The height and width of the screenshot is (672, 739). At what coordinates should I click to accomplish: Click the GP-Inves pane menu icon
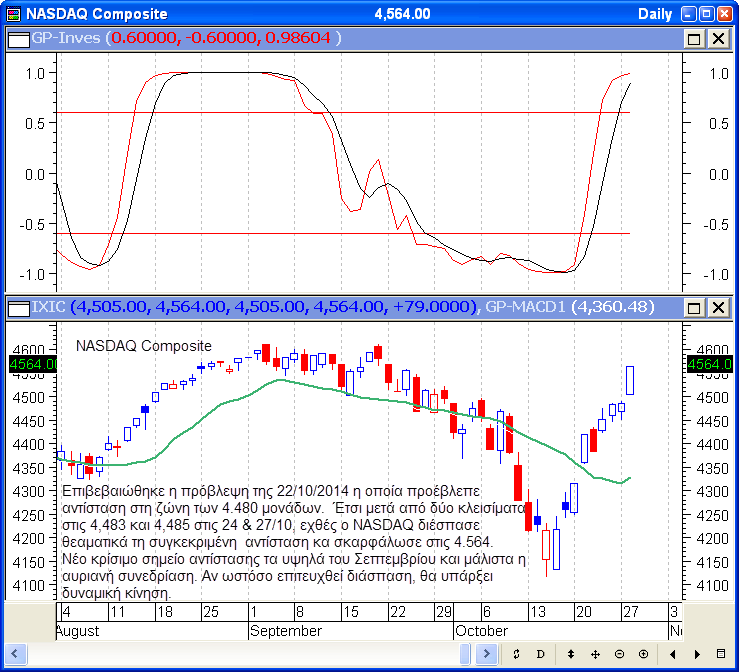(17, 38)
